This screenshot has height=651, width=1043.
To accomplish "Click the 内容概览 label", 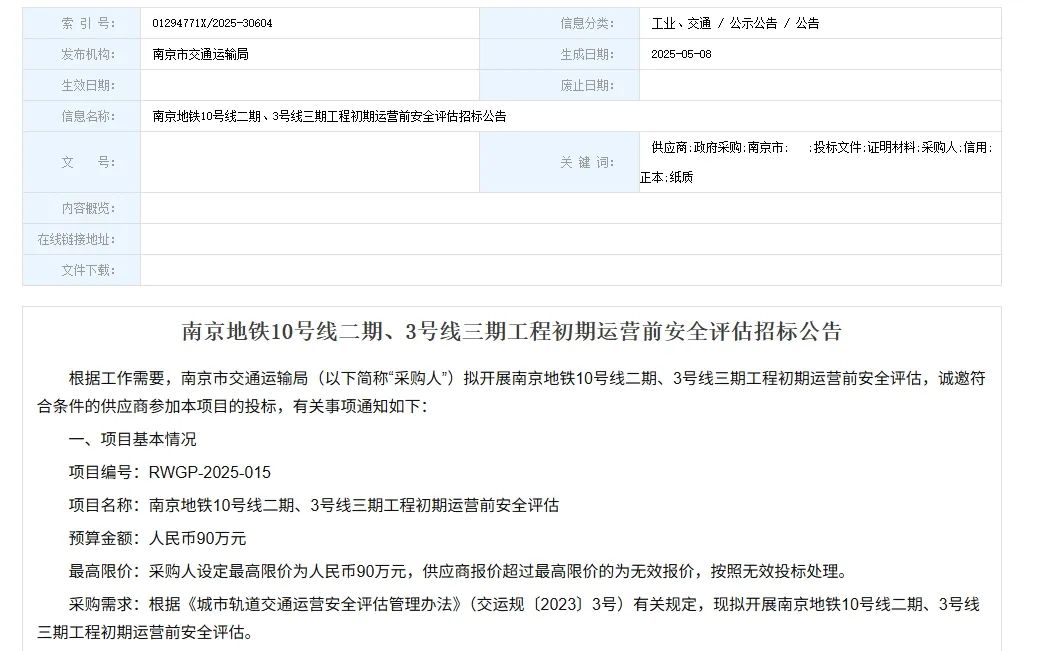I will point(88,209).
